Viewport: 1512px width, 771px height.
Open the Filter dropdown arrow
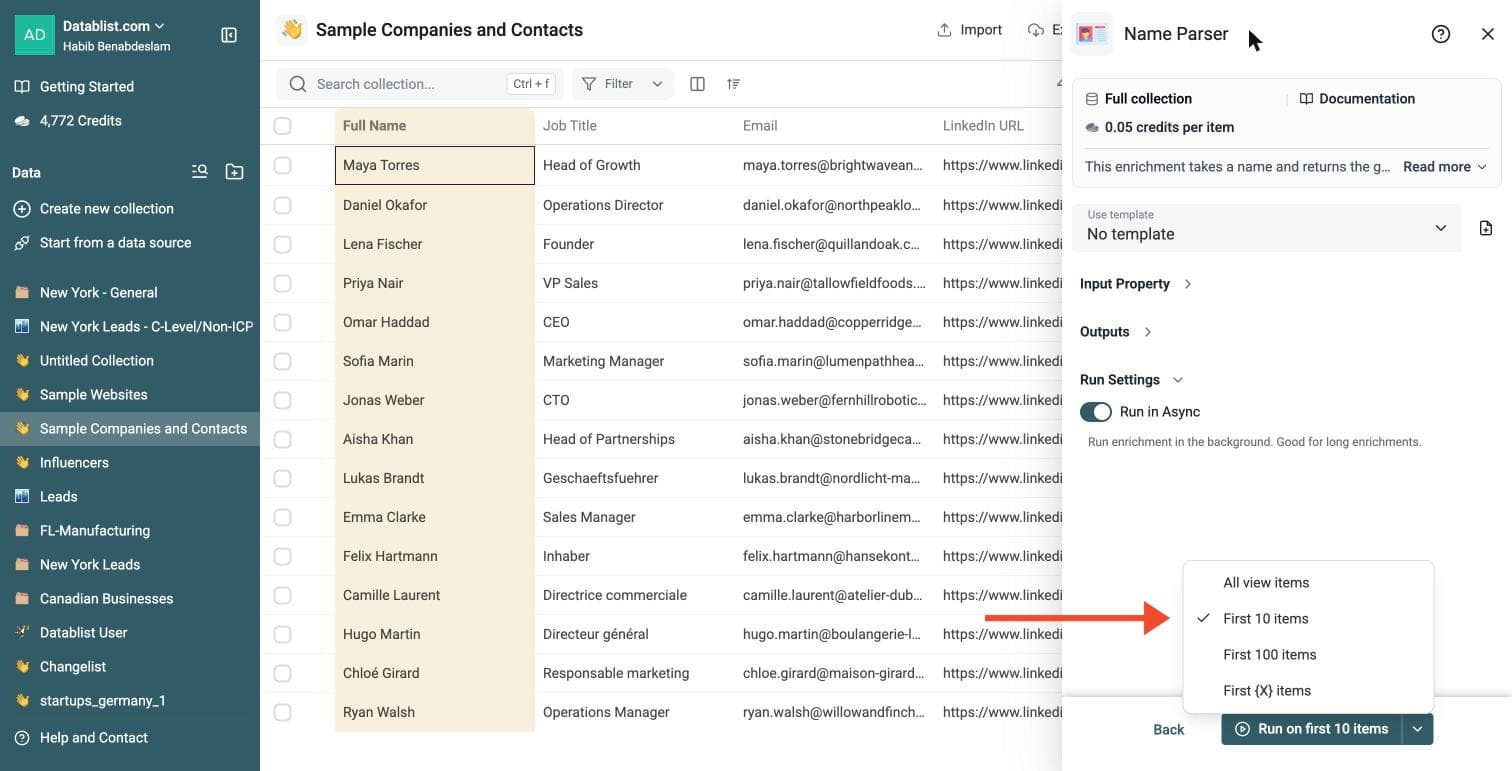(x=657, y=84)
